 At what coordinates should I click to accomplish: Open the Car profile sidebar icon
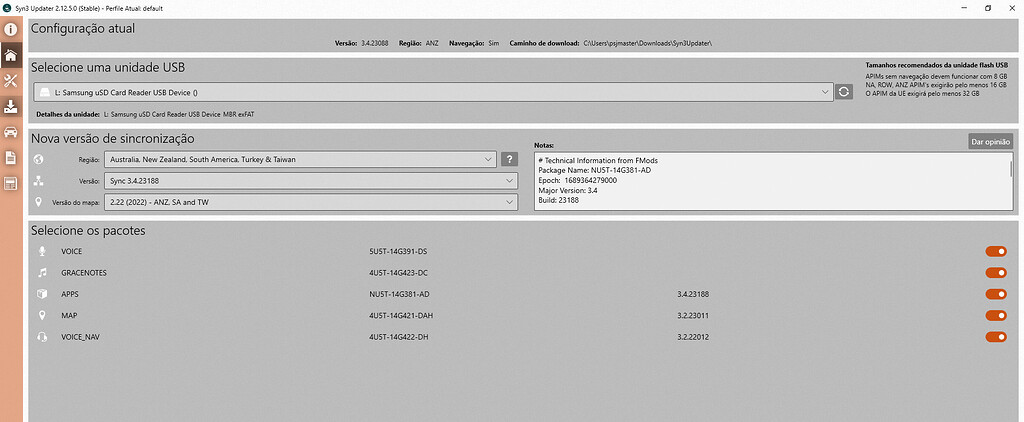point(10,133)
